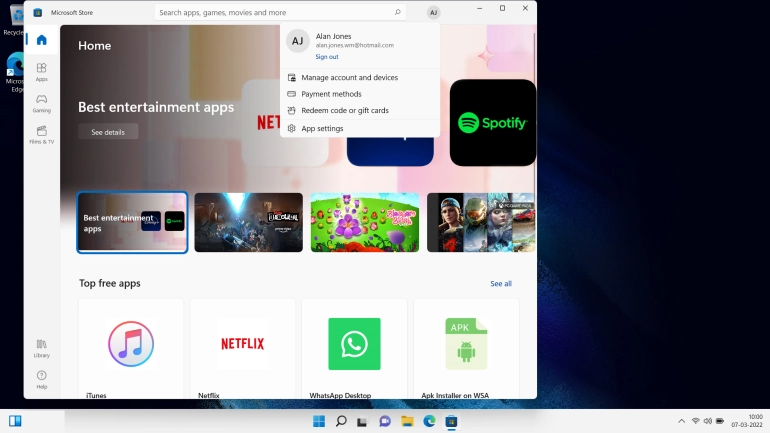Open the Windows Start button

click(x=319, y=421)
